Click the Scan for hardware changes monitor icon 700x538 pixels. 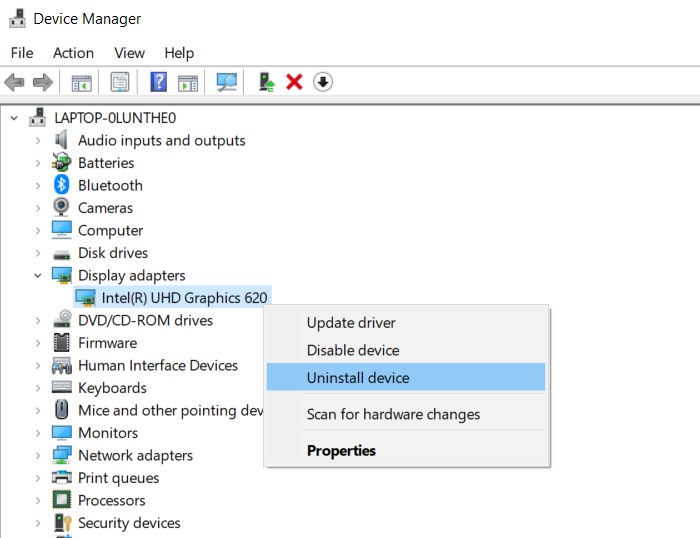[x=227, y=82]
